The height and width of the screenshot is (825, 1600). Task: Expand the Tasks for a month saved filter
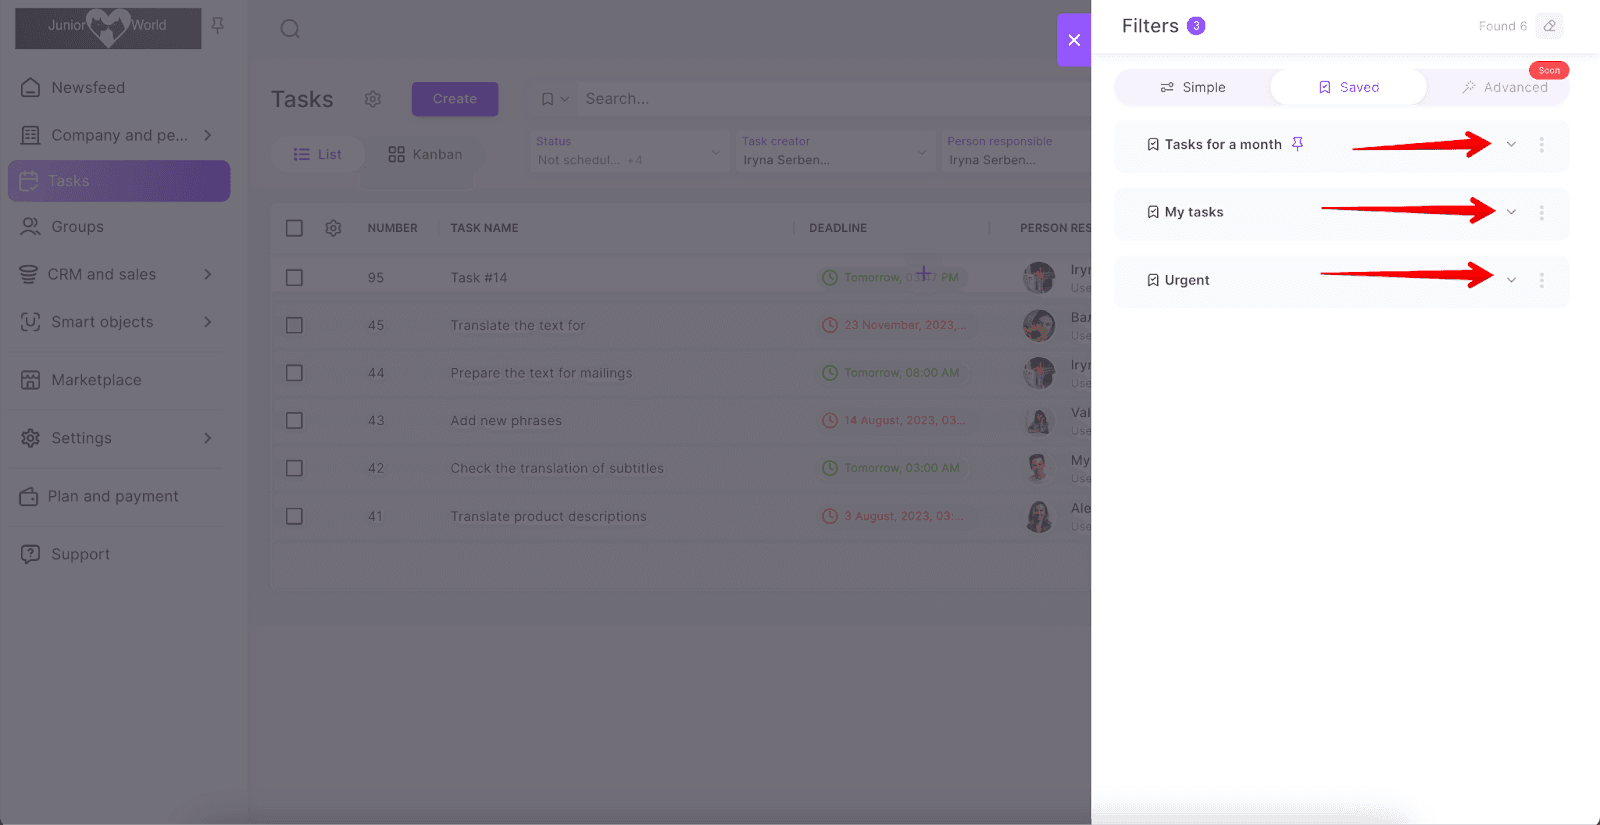tap(1511, 145)
